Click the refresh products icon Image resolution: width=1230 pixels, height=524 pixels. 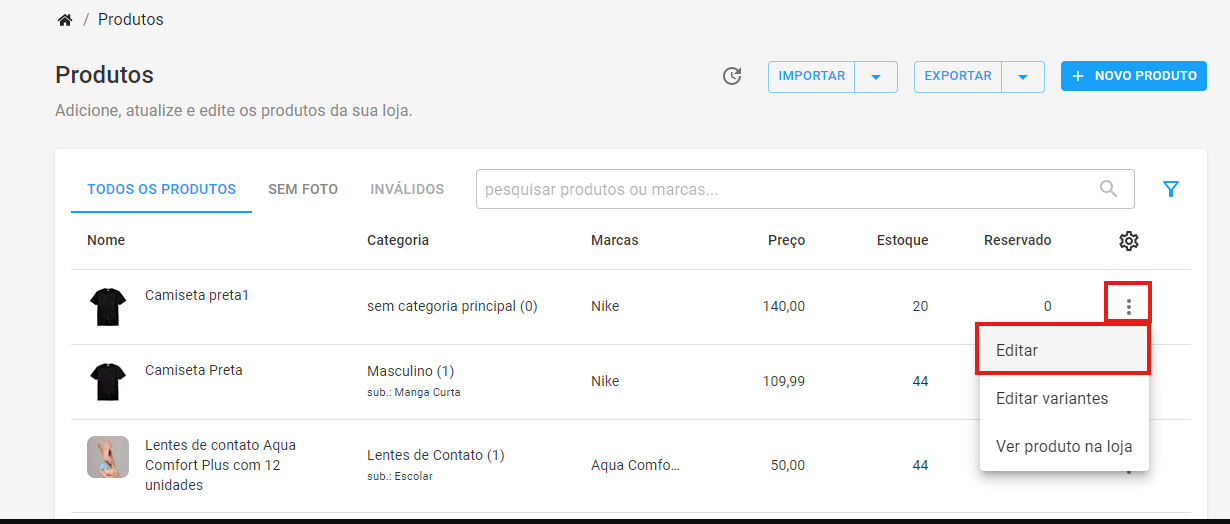[732, 76]
